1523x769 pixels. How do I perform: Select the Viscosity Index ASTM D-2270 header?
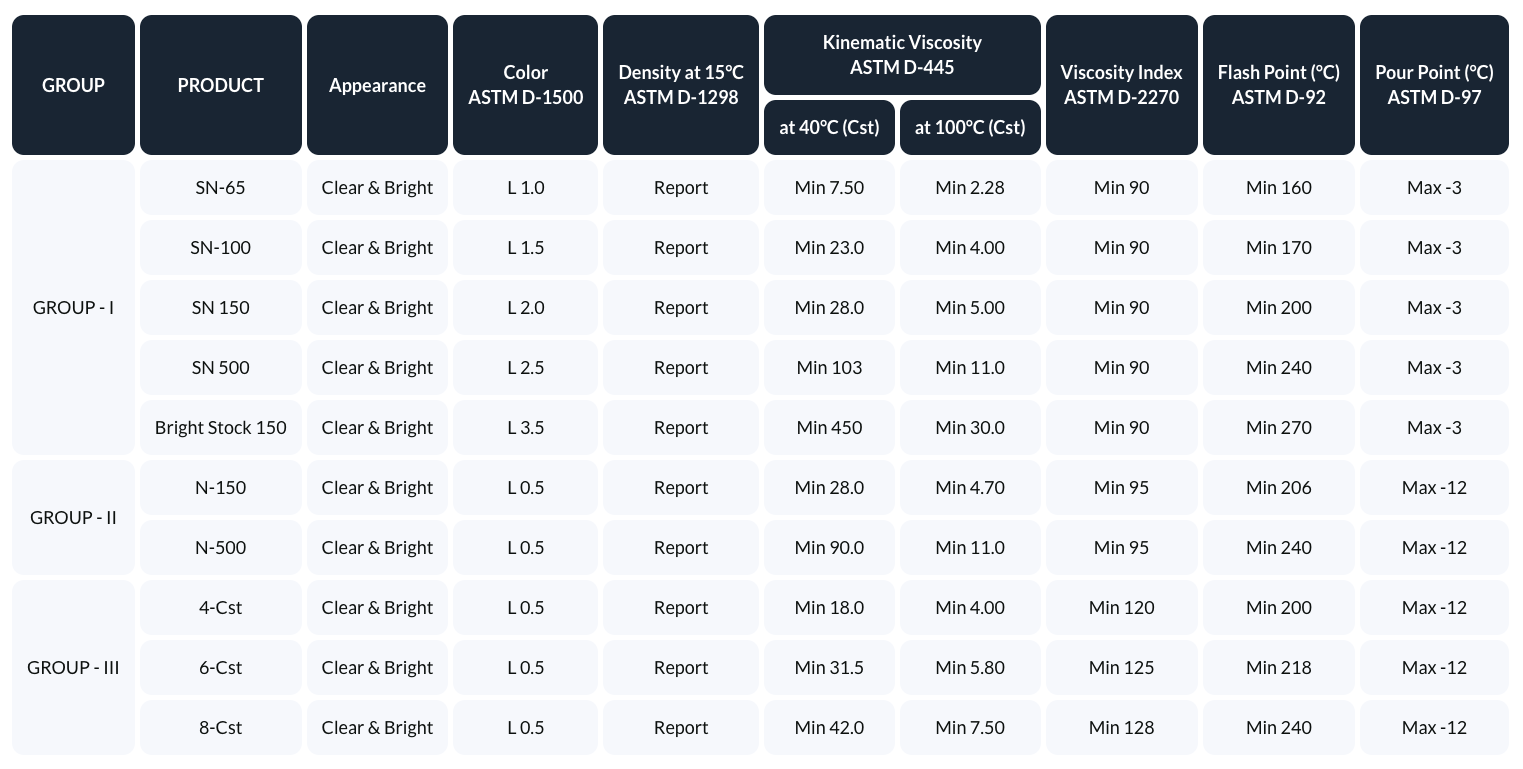1121,85
